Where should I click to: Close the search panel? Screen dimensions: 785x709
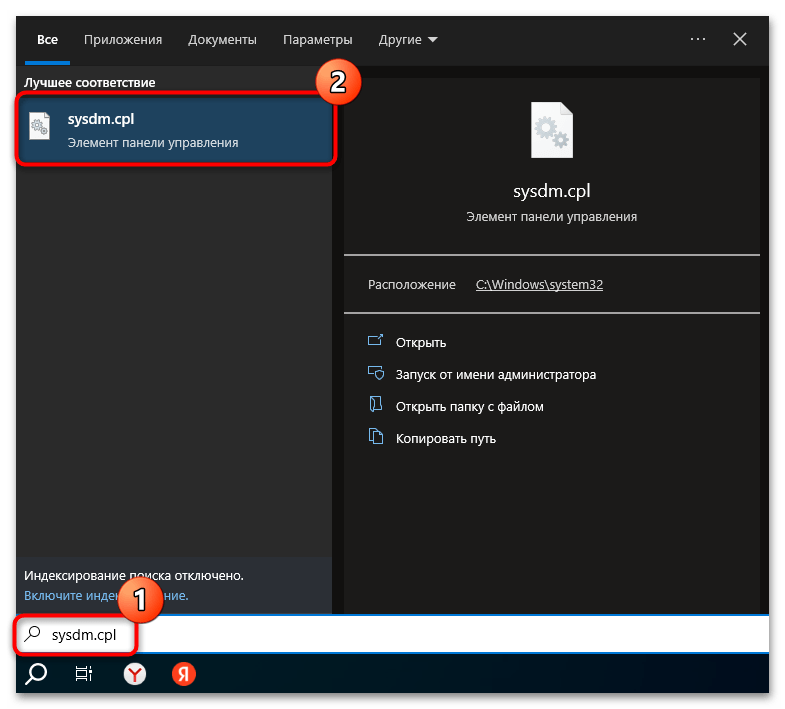coord(740,39)
